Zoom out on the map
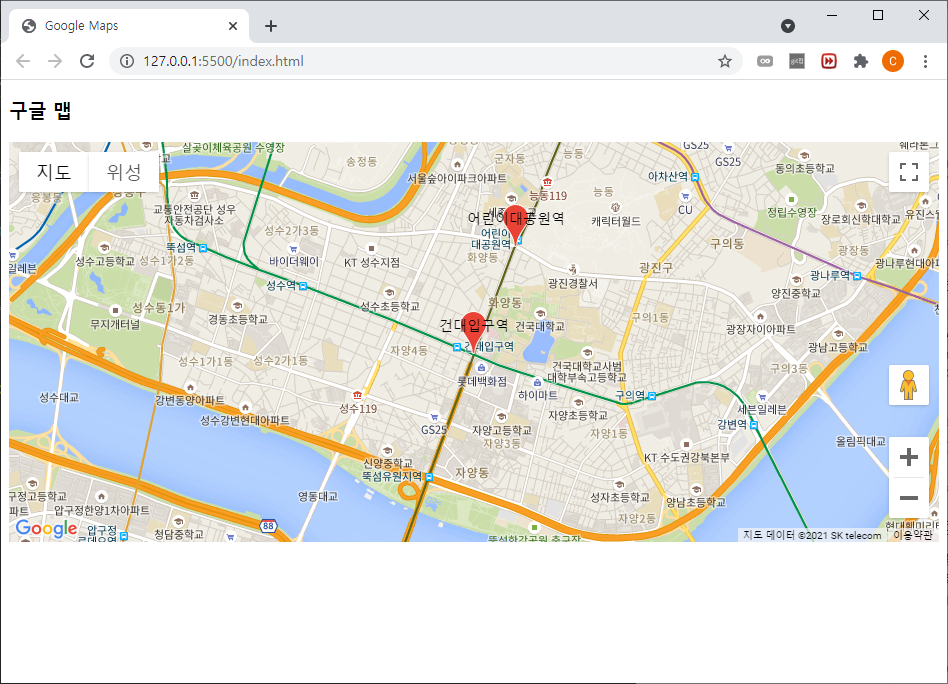 (909, 498)
